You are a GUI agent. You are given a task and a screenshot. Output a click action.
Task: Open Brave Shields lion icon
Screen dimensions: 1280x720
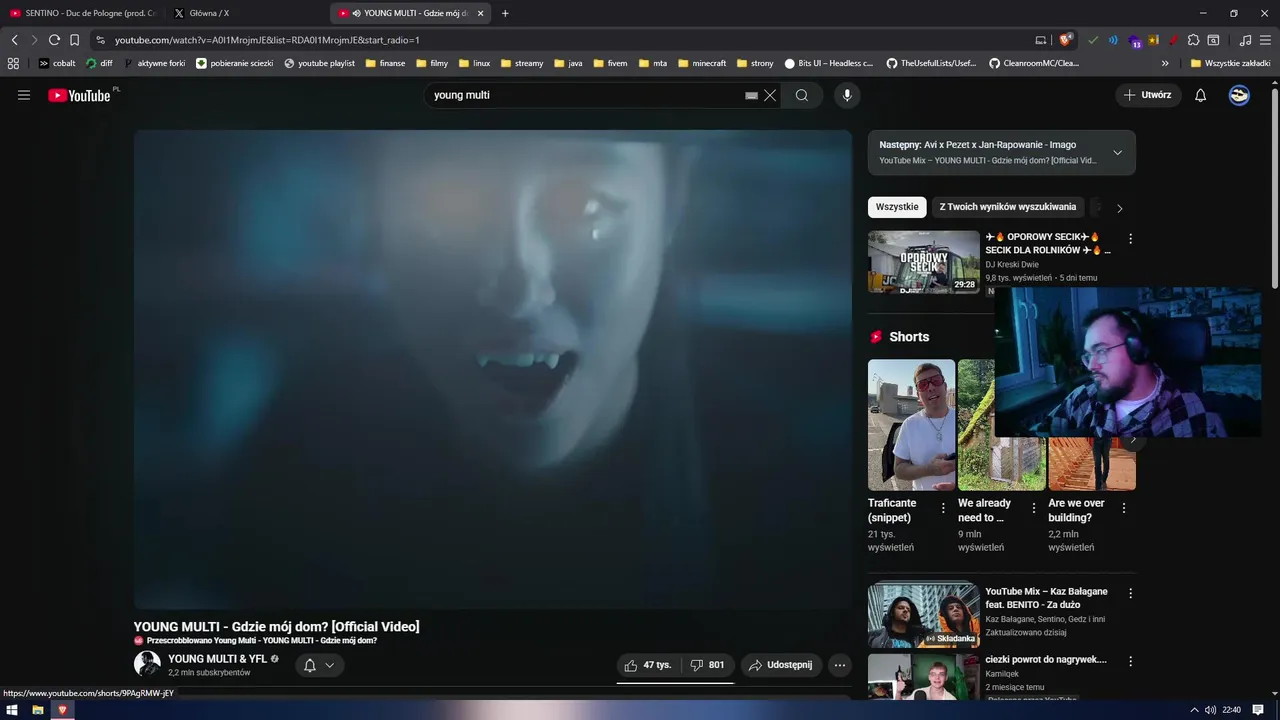(1066, 40)
